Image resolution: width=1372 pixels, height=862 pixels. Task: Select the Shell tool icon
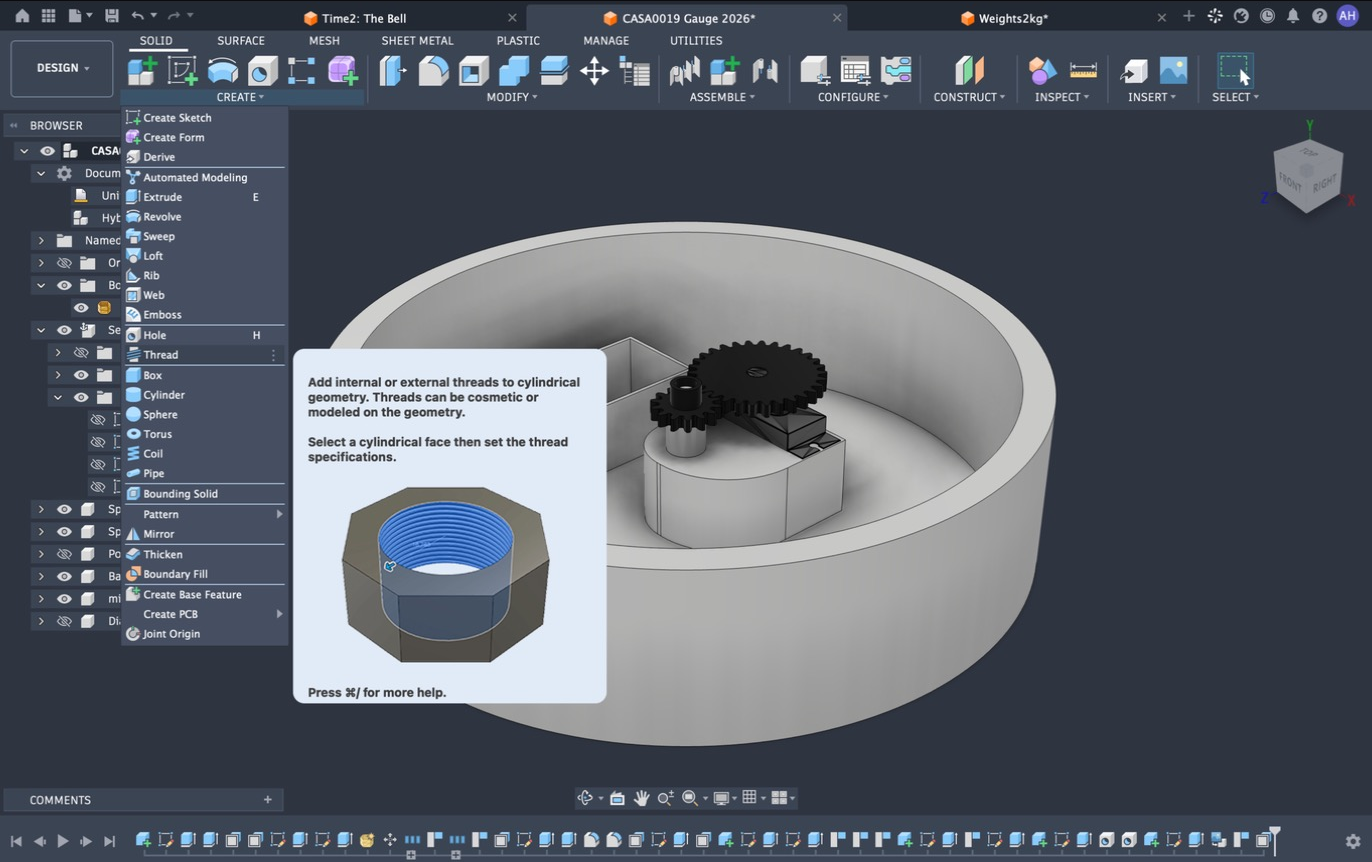tap(474, 71)
